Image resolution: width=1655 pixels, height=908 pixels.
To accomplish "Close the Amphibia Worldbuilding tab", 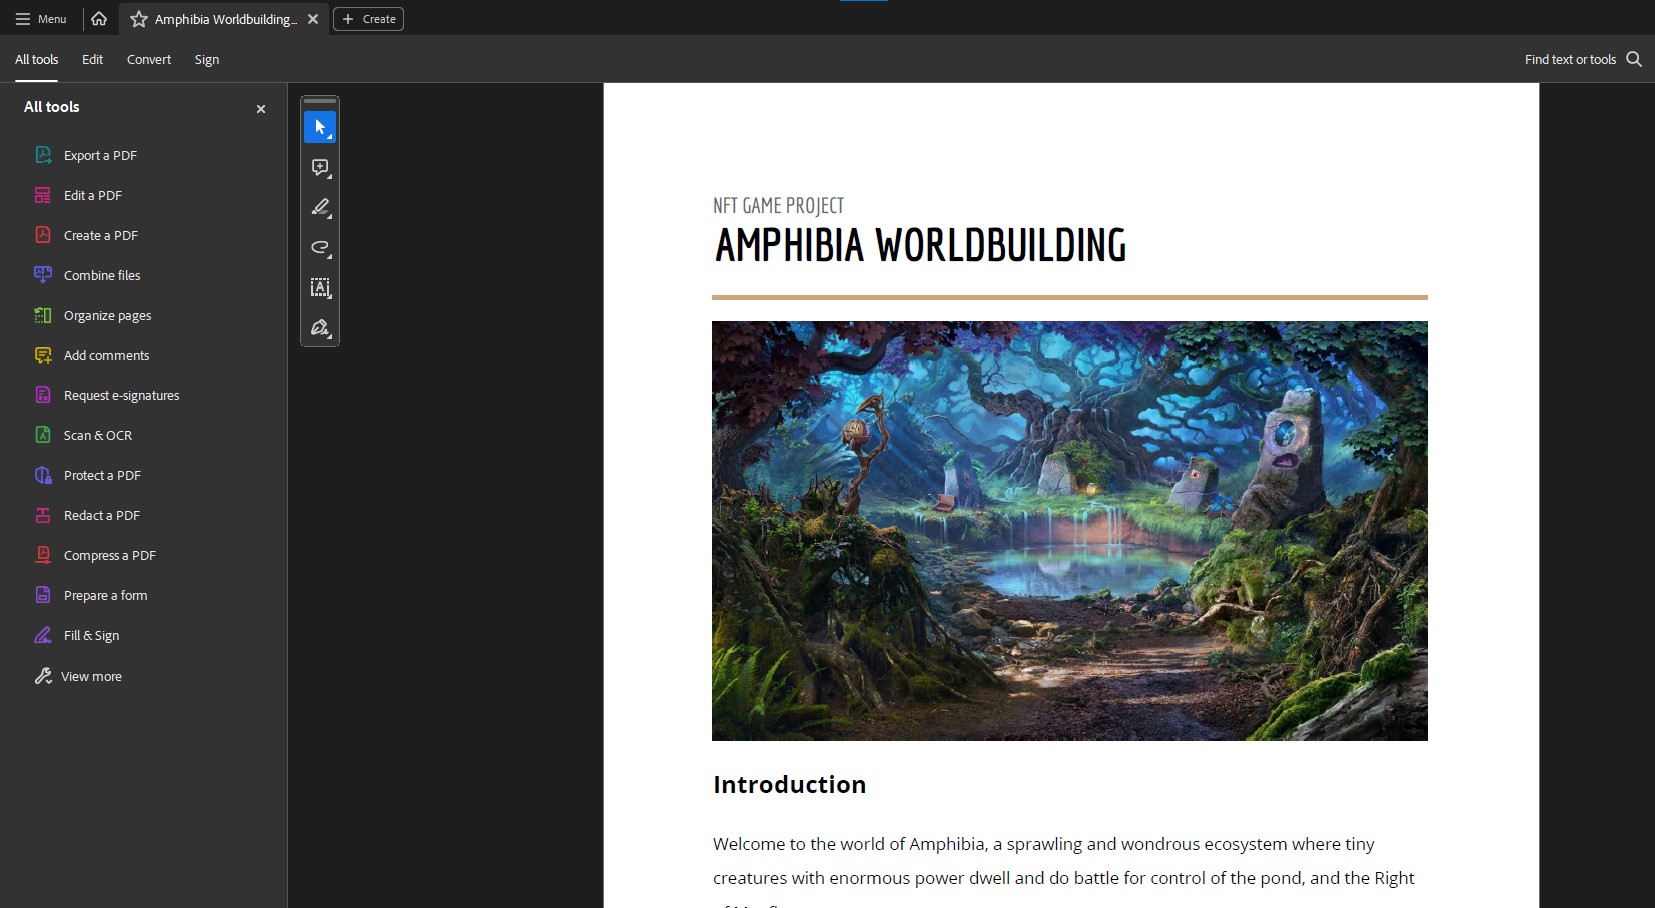I will click(x=313, y=19).
